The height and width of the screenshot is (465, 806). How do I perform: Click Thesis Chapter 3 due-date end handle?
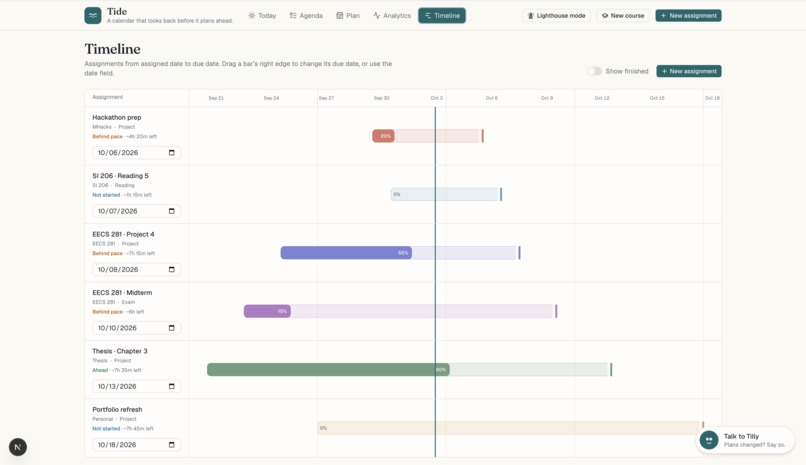point(611,369)
